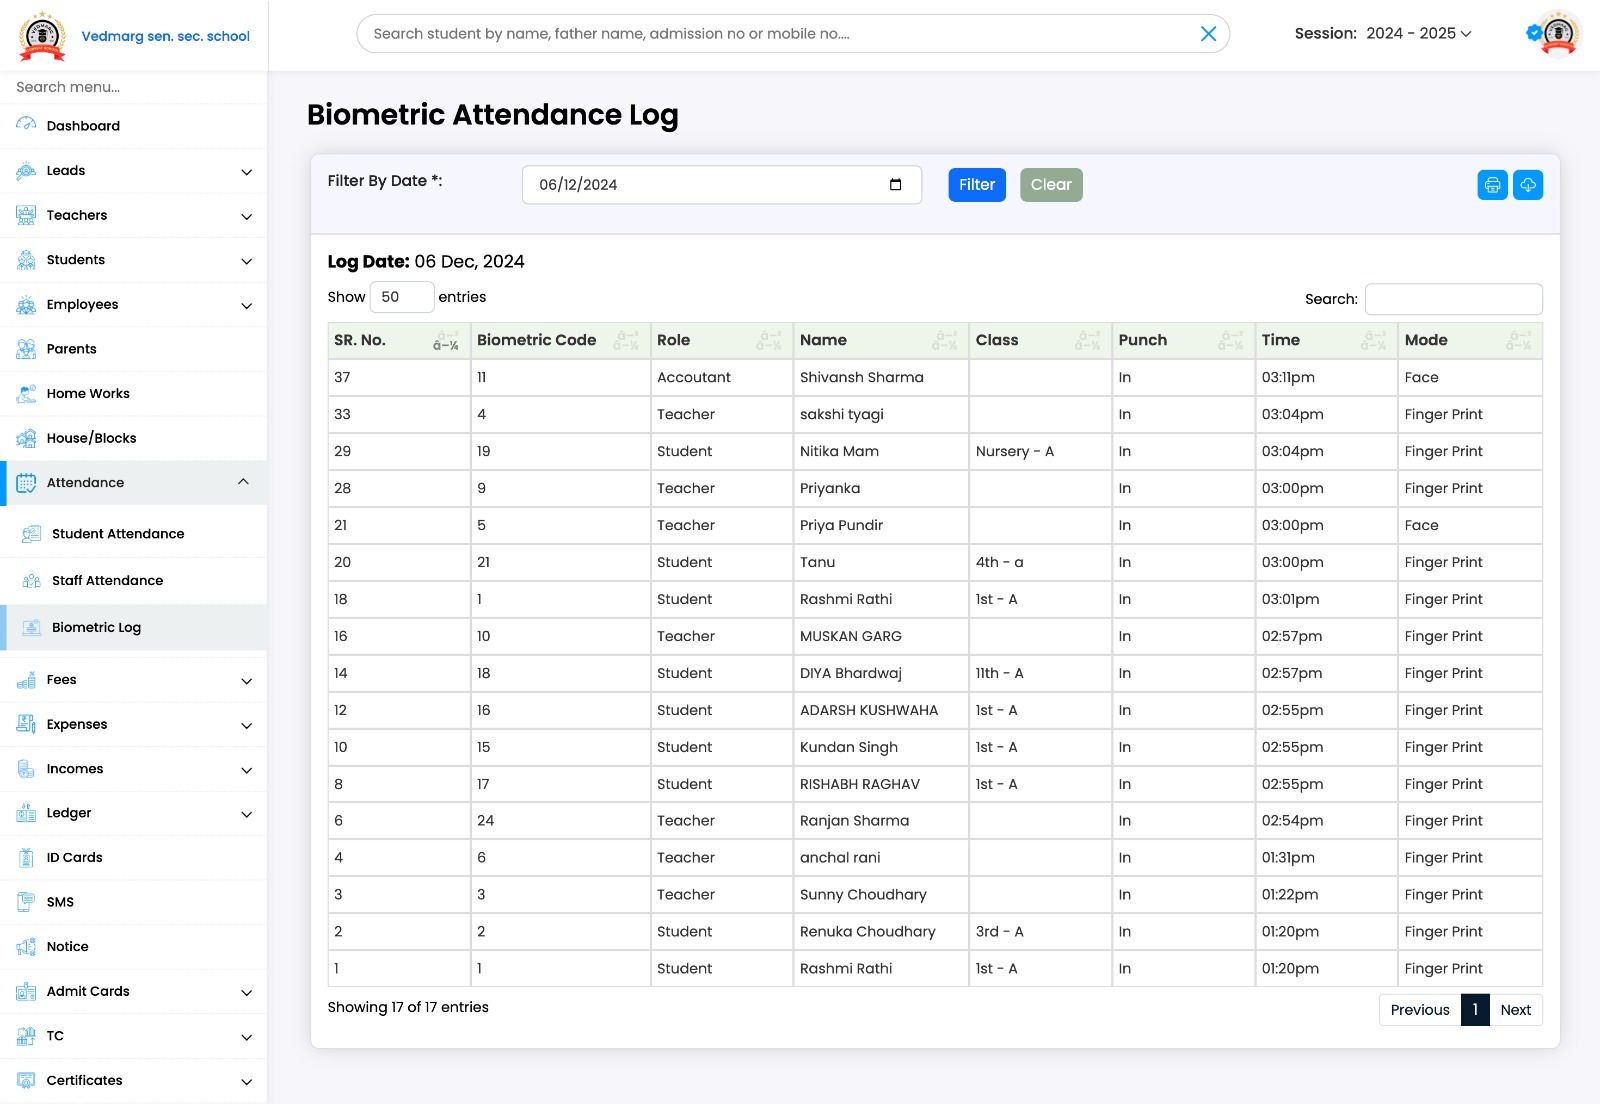This screenshot has height=1104, width=1600.
Task: Click the school logo in the top-left corner
Action: click(42, 33)
